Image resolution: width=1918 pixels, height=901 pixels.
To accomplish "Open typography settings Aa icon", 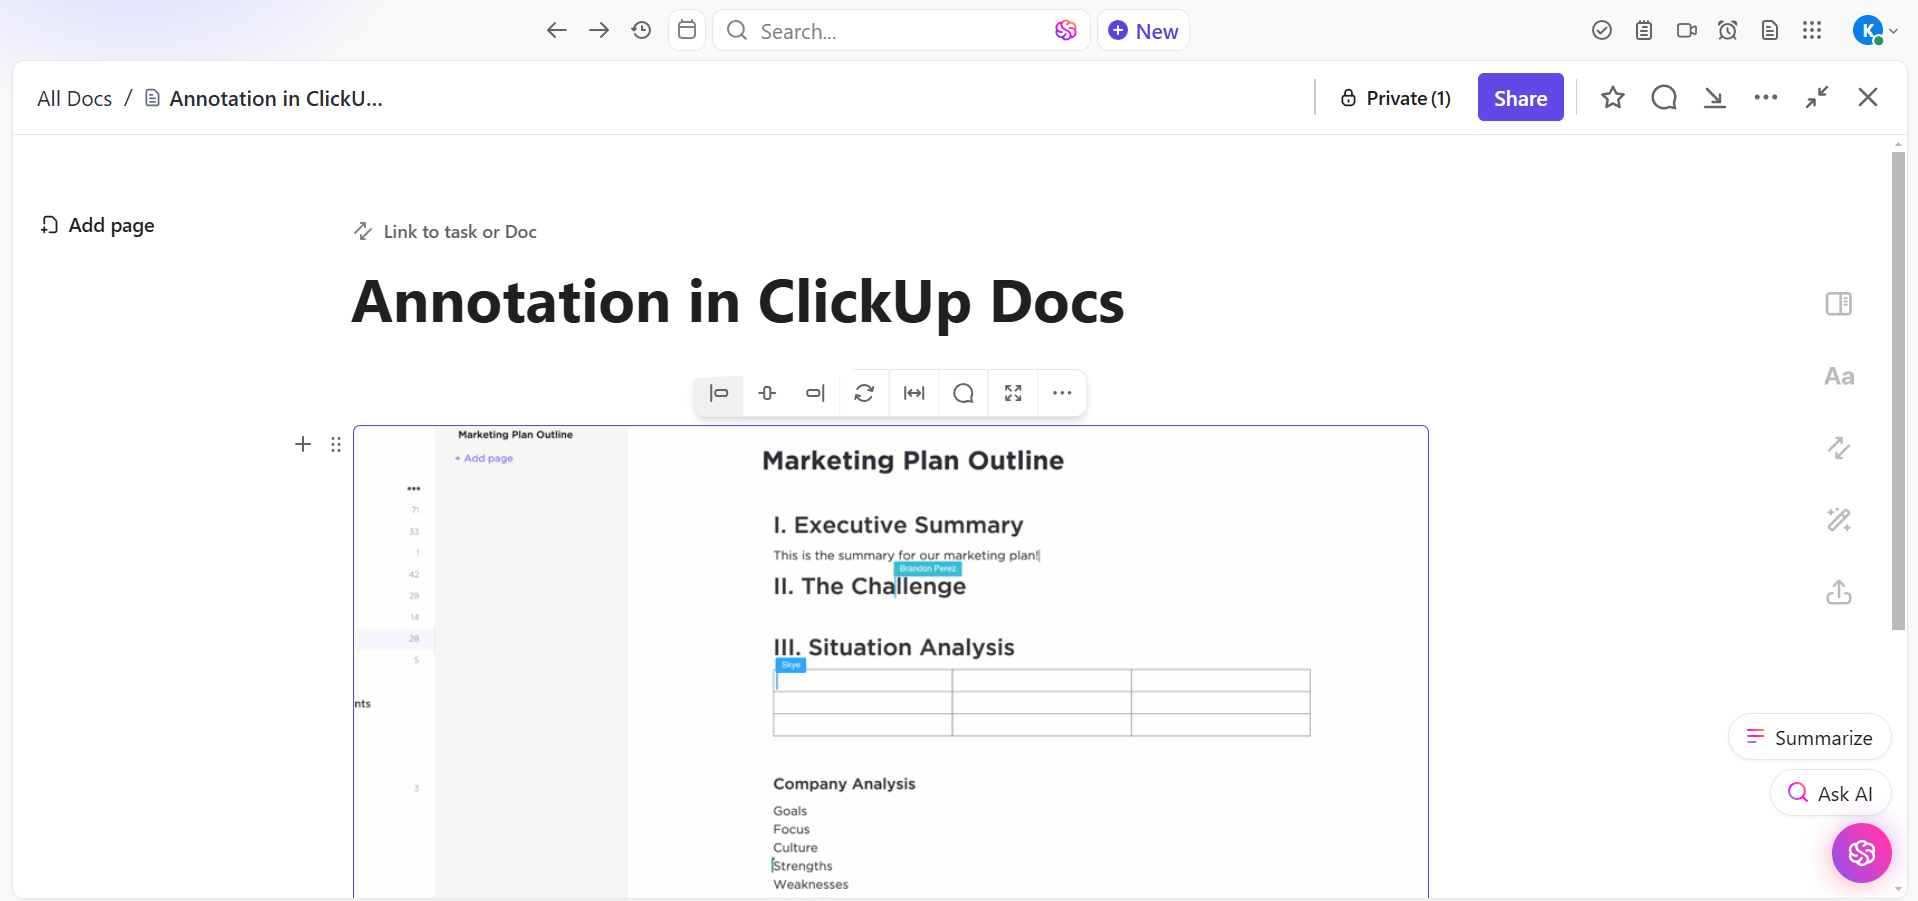I will click(x=1838, y=376).
